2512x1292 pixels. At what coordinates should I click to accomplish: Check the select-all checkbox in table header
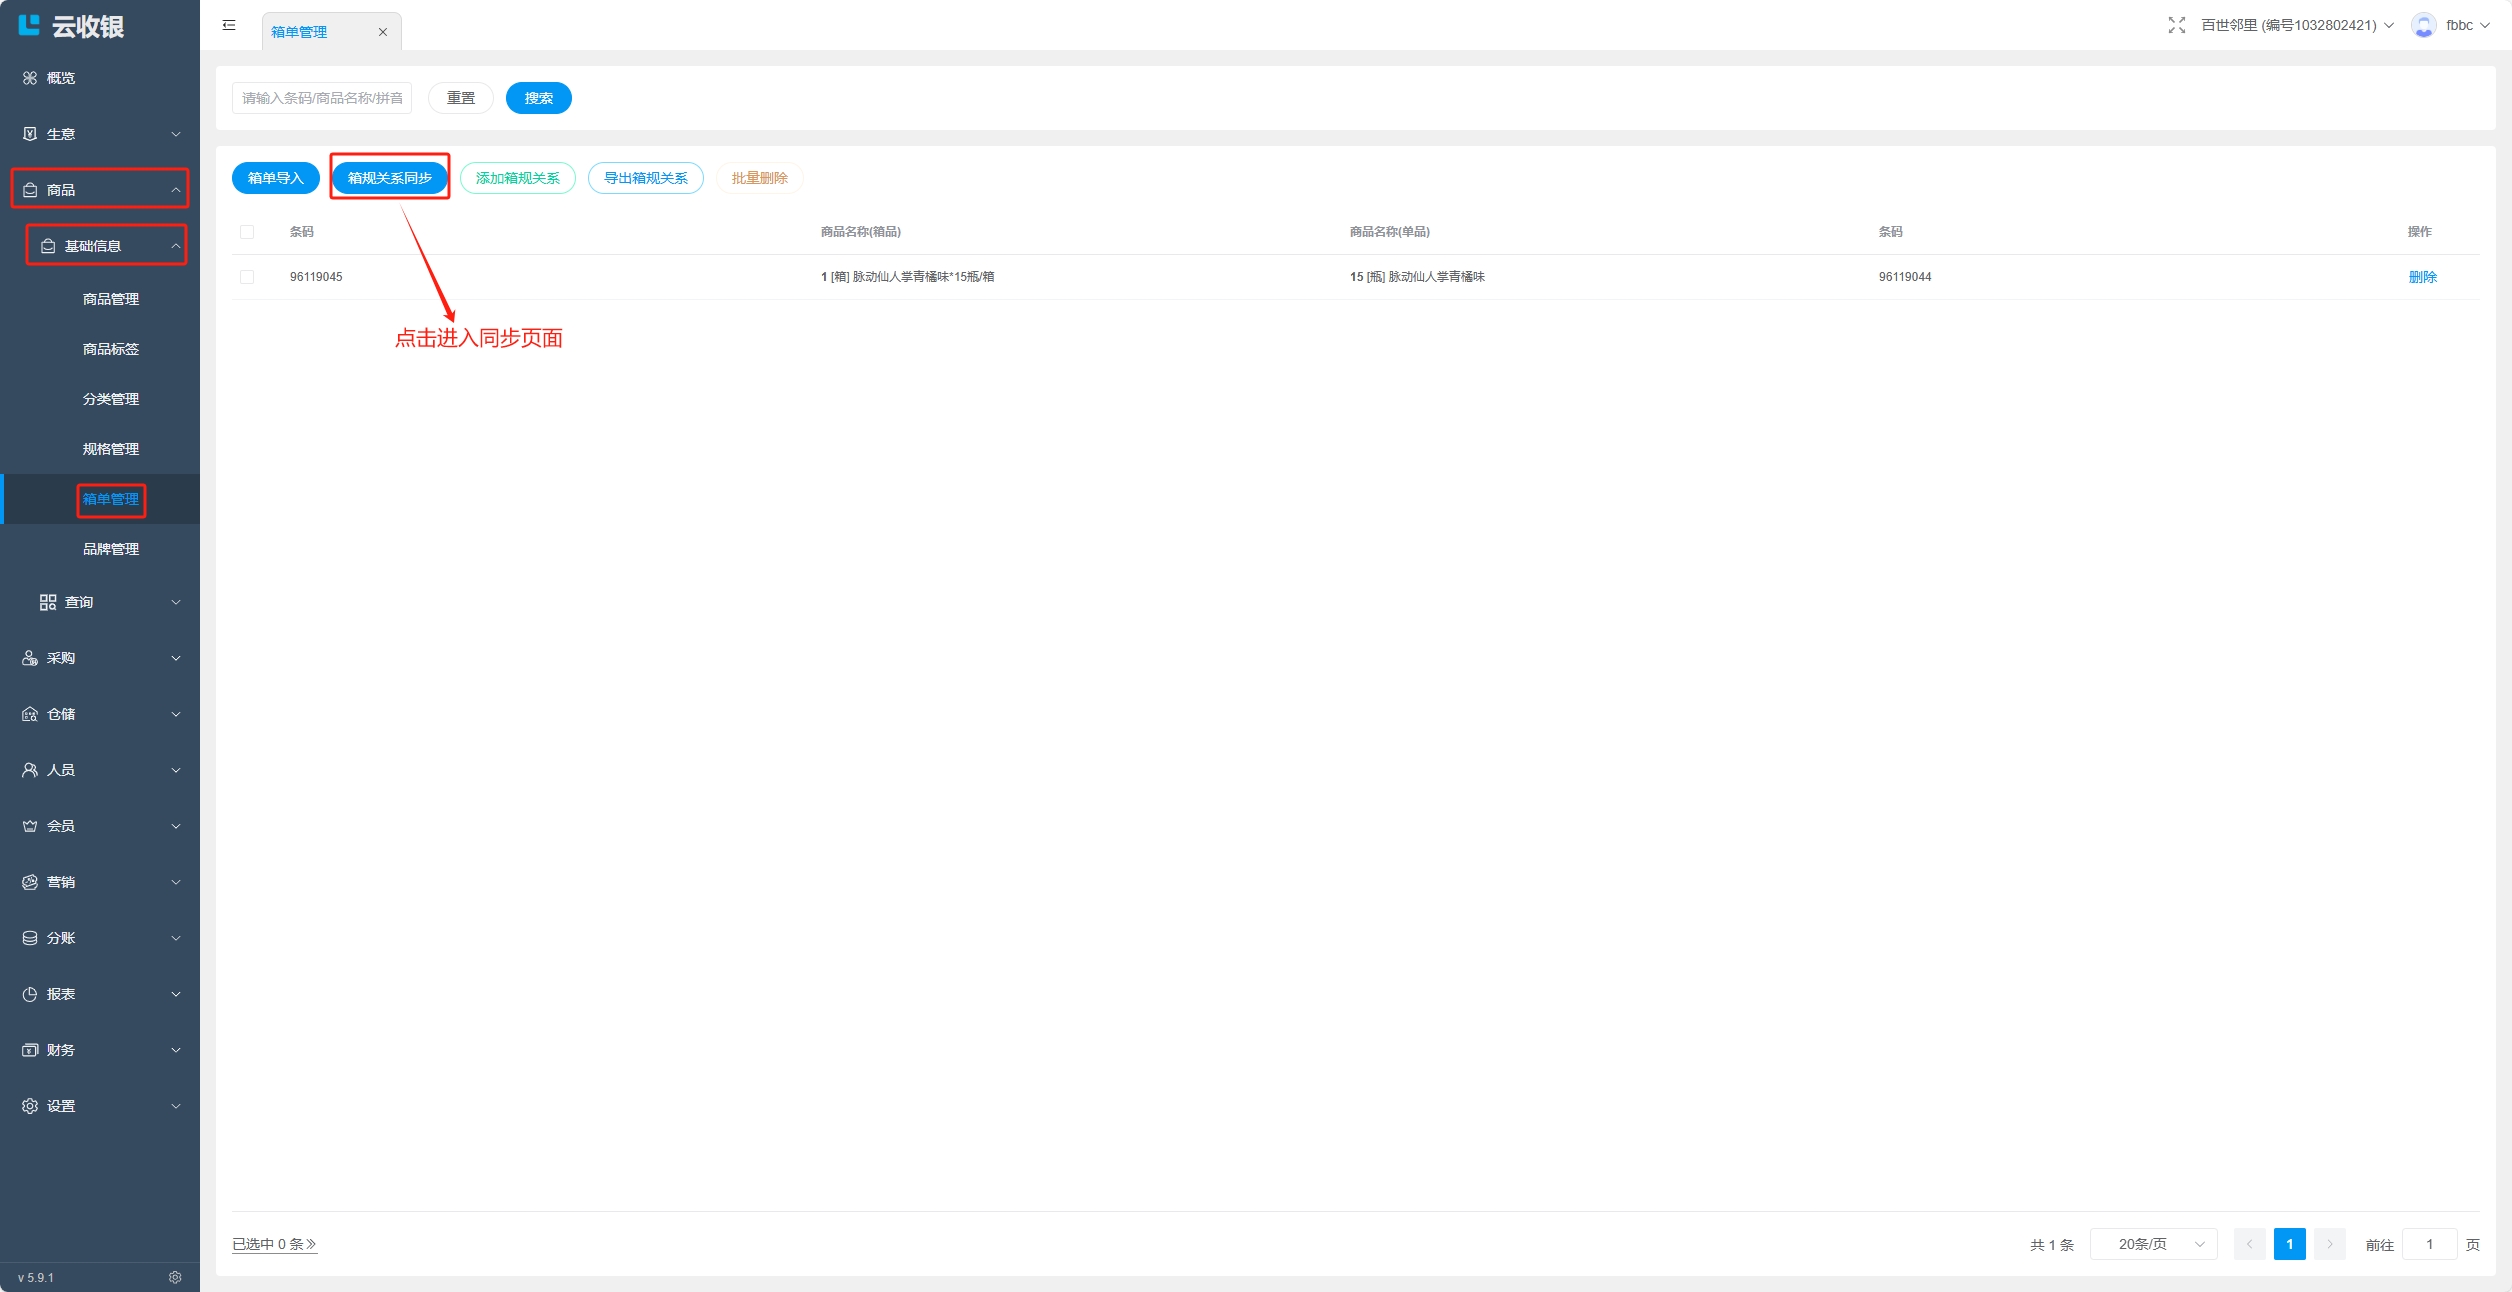[x=247, y=232]
